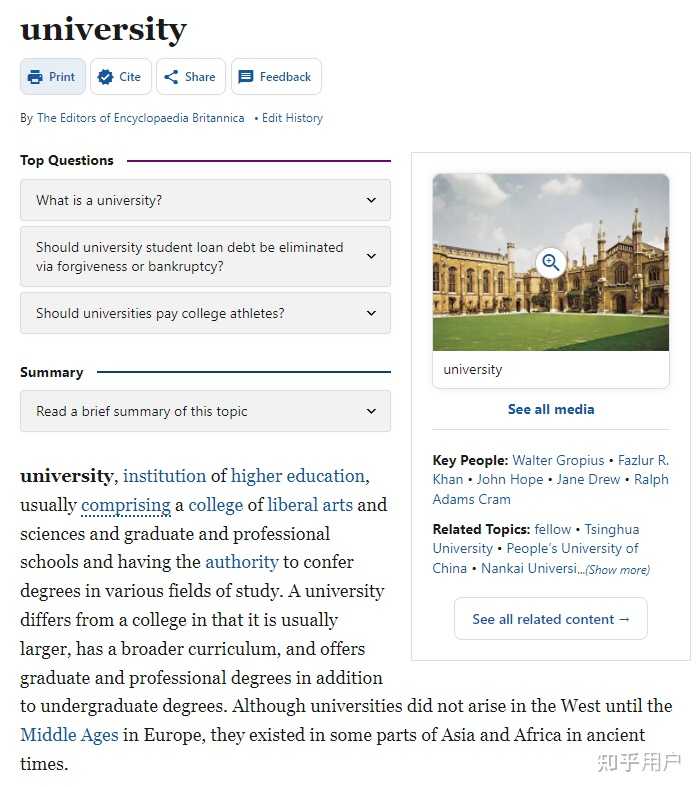Open The Editors of Encyclopaedia Britannica link
The width and height of the screenshot is (700, 787).
(x=140, y=118)
